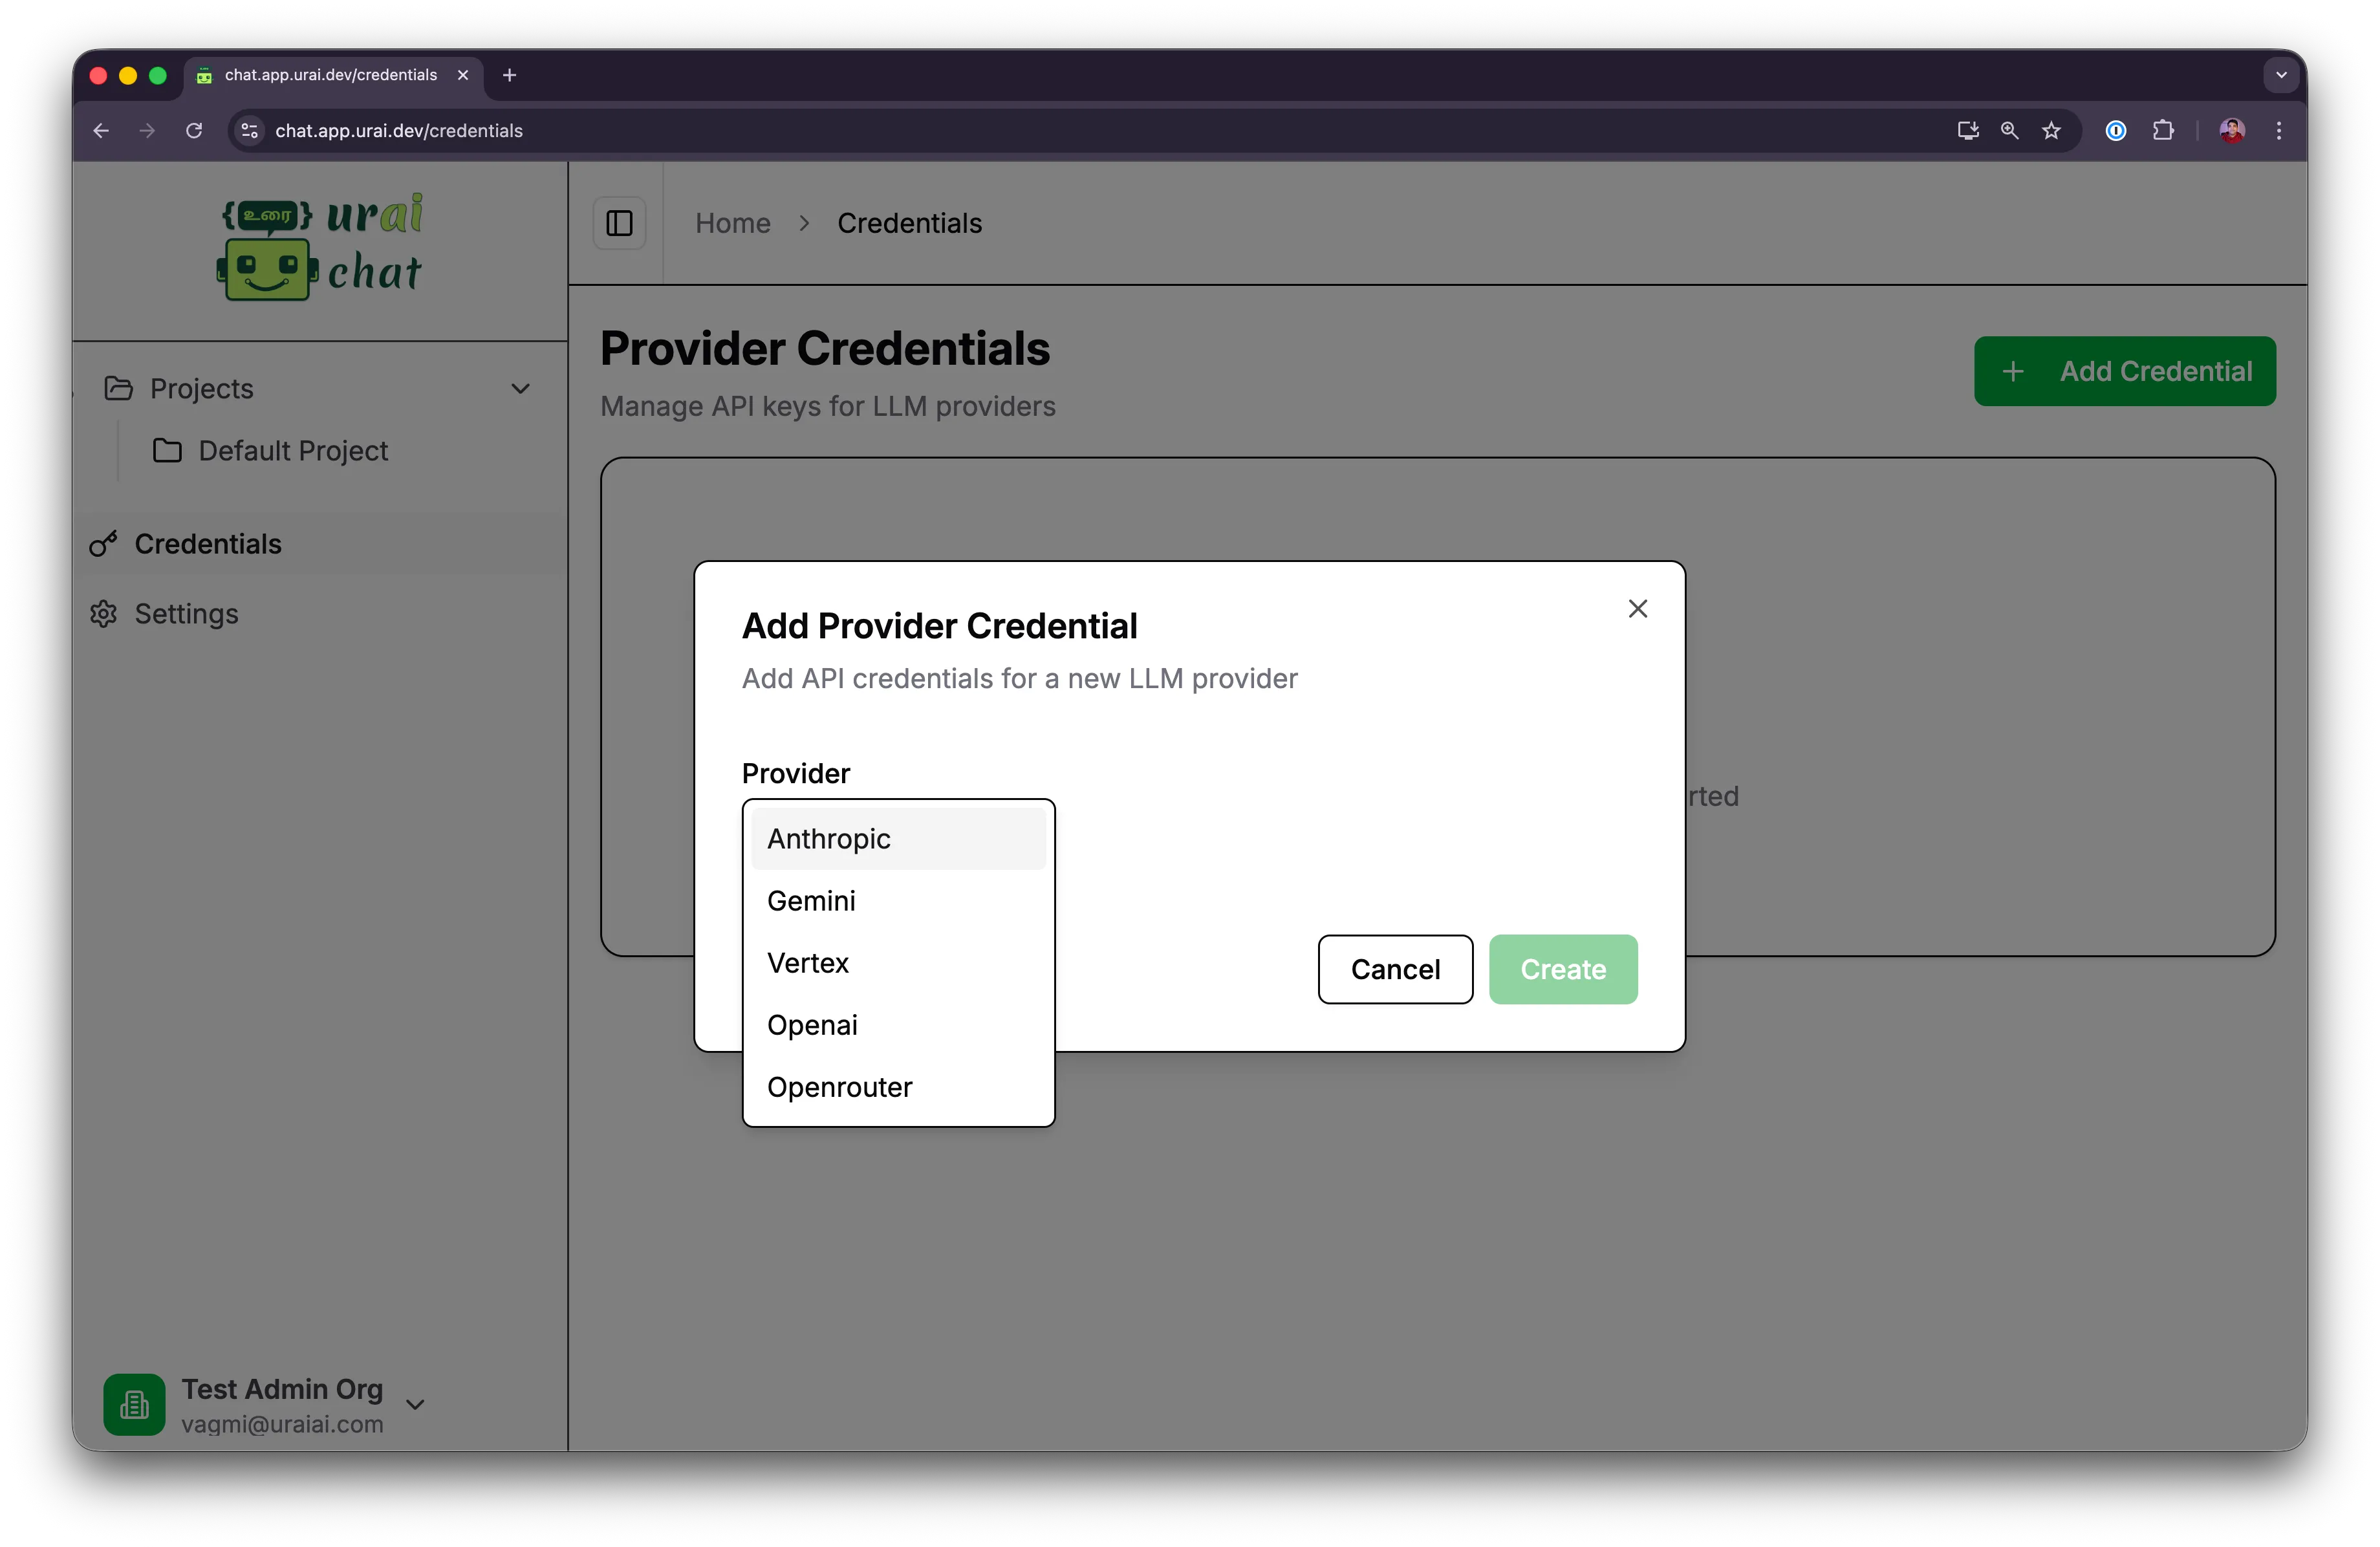This screenshot has height=1547, width=2380.
Task: Toggle the sidebar panel icon
Action: click(619, 223)
